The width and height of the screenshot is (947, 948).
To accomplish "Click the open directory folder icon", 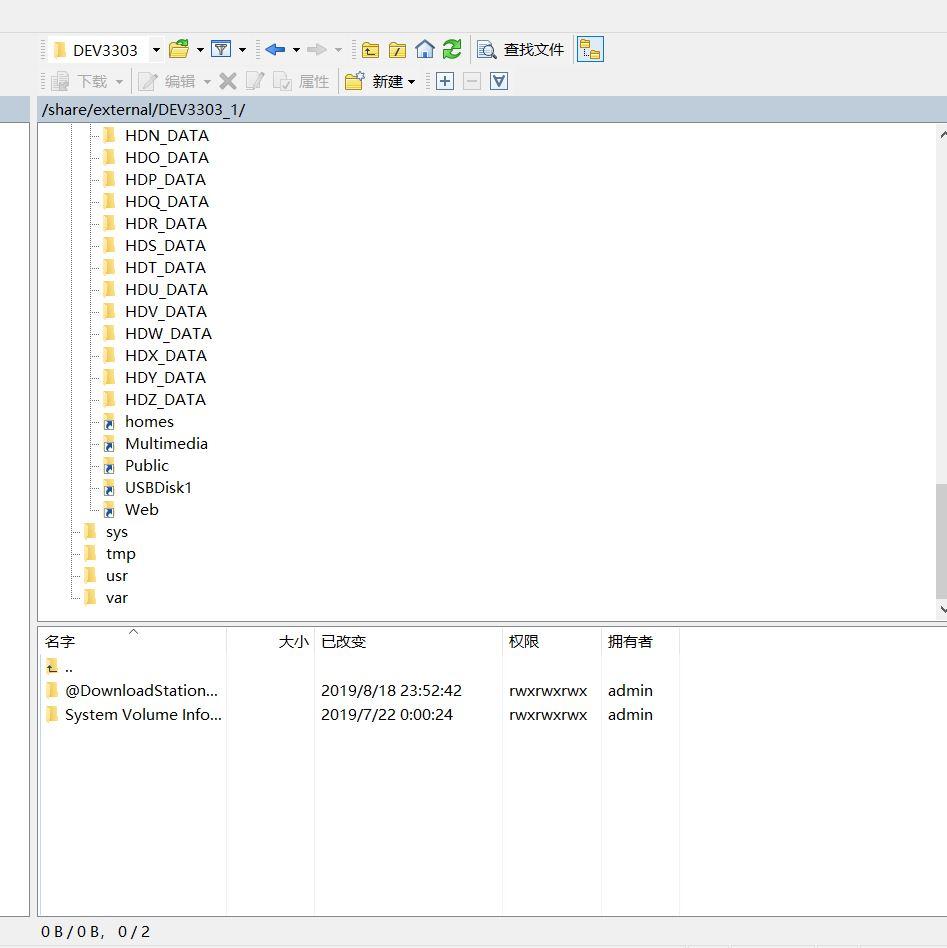I will 179,49.
